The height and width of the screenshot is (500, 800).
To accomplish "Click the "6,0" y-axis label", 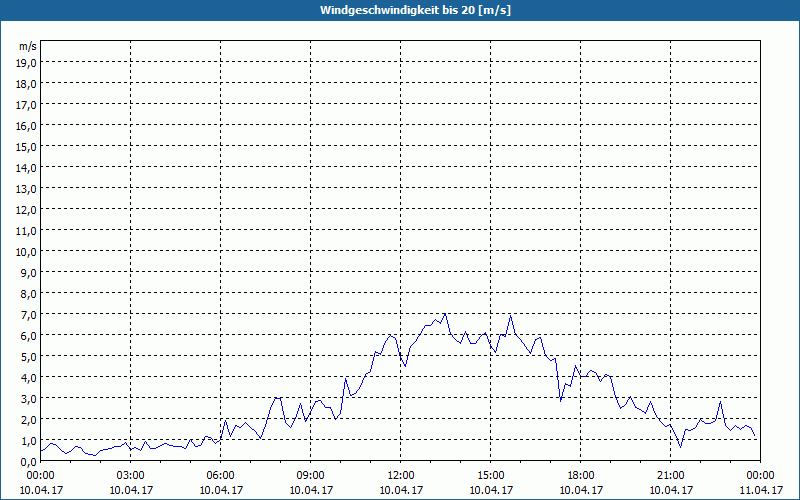I will click(29, 336).
